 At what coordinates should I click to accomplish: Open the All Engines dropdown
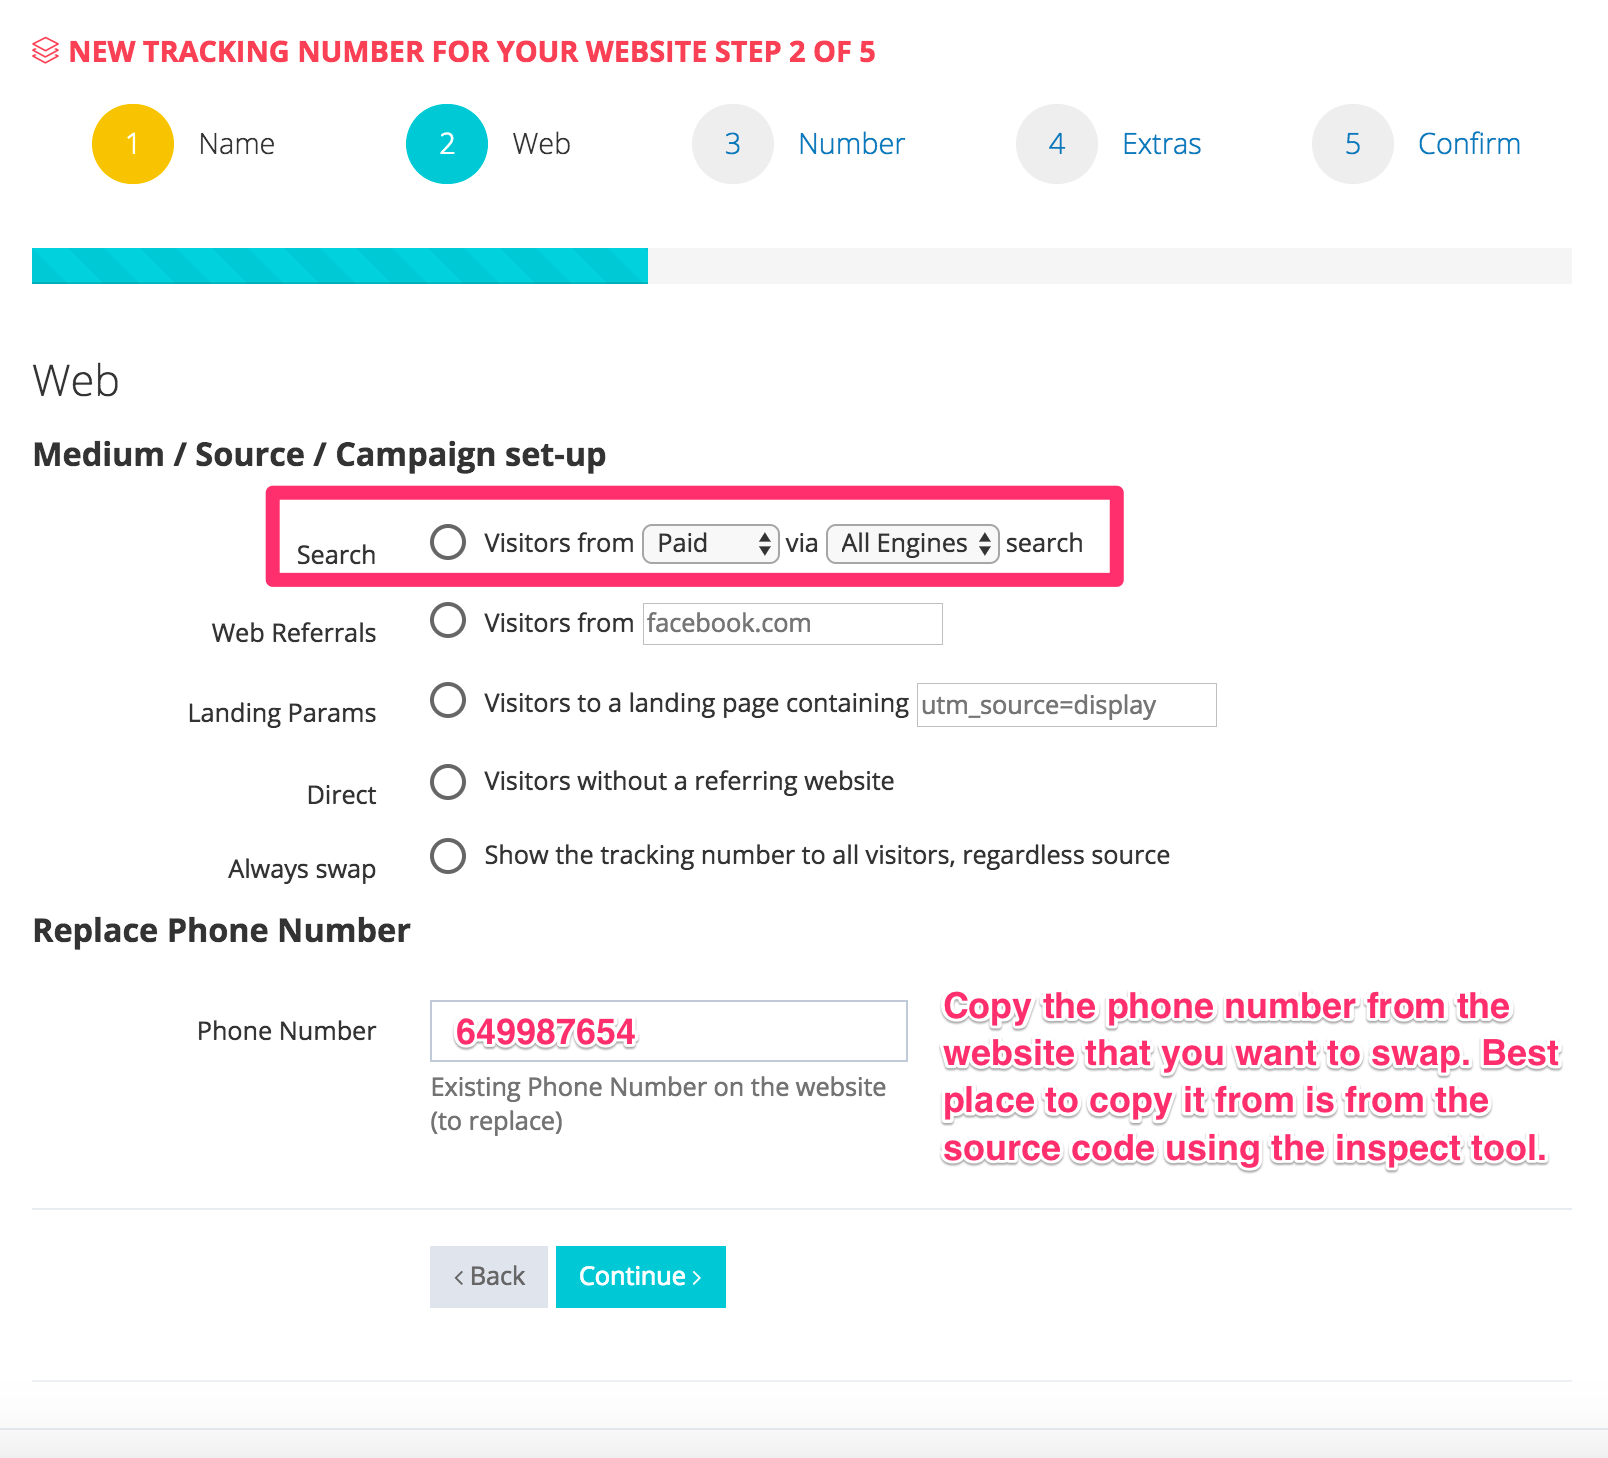(x=912, y=543)
